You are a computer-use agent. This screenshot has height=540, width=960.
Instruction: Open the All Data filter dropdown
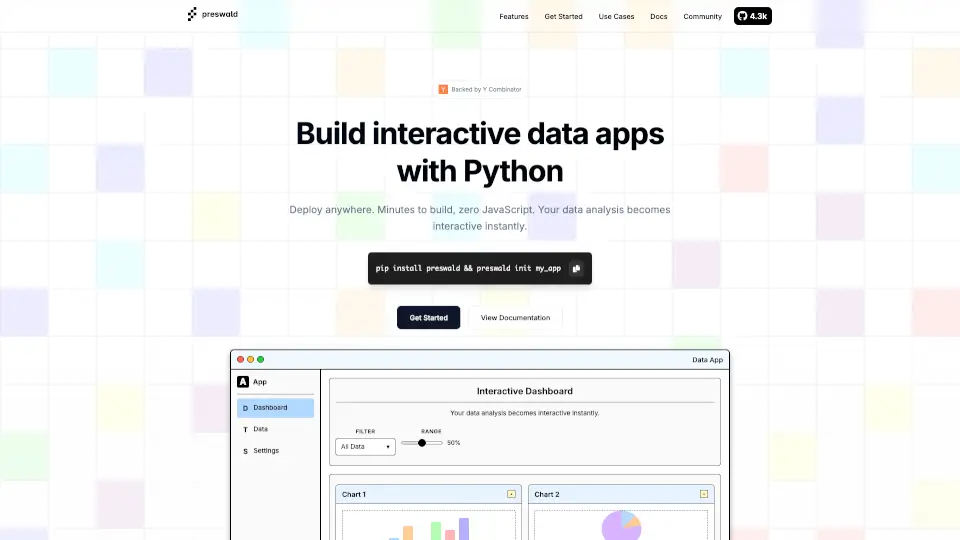coord(365,446)
